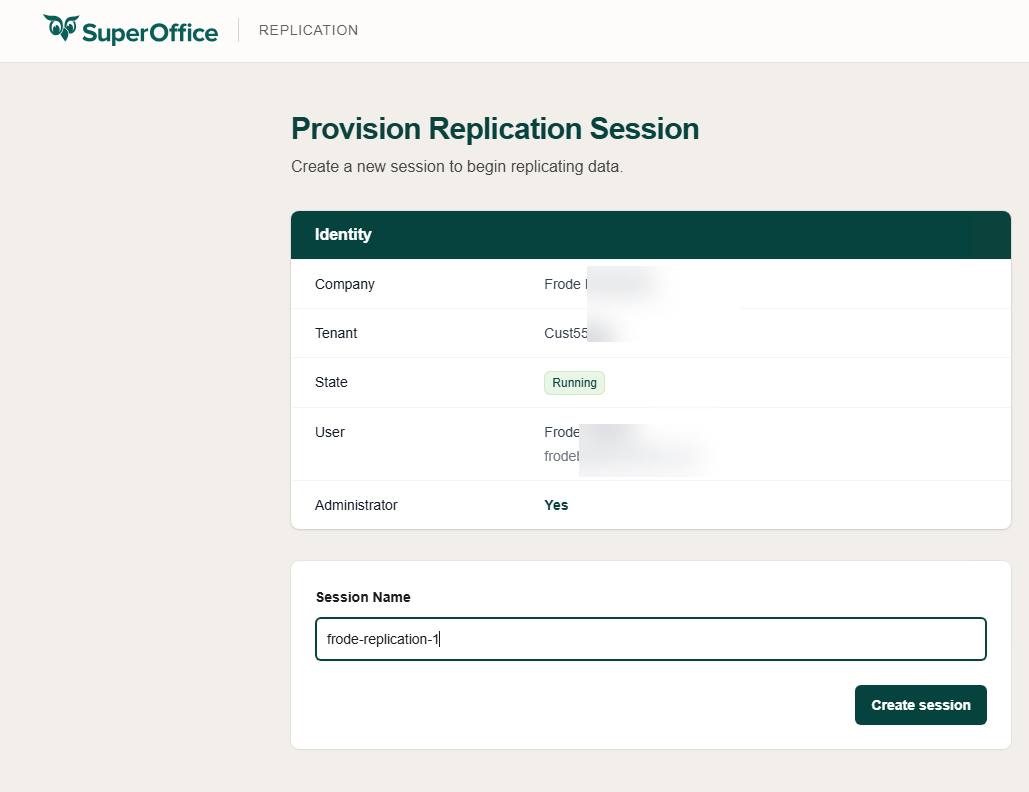Viewport: 1029px width, 792px height.
Task: Click the 'Create a new session' subtitle text
Action: click(x=456, y=166)
